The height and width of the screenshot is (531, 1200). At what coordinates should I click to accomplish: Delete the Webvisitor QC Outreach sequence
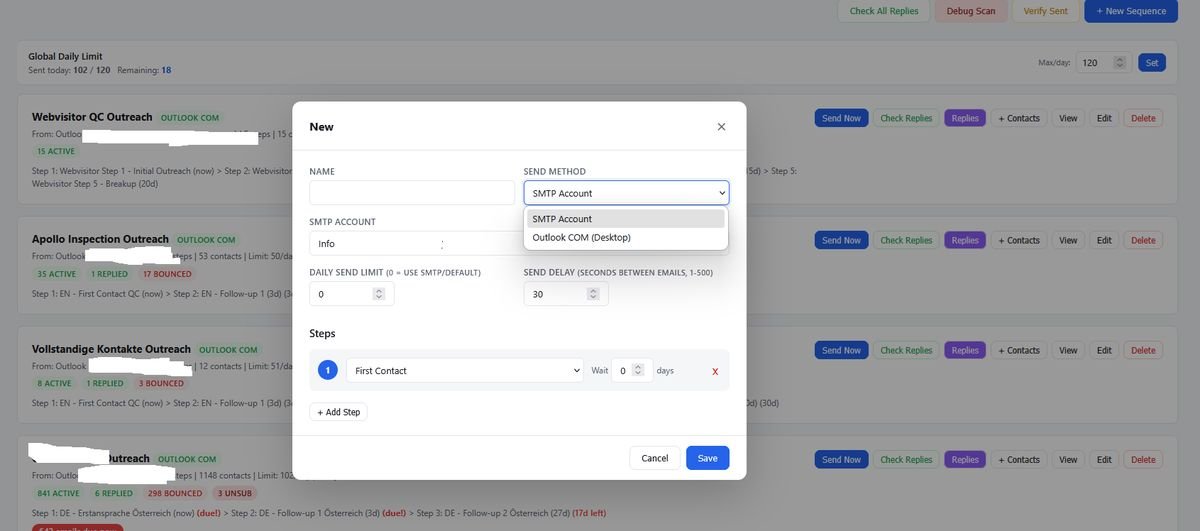[1143, 118]
